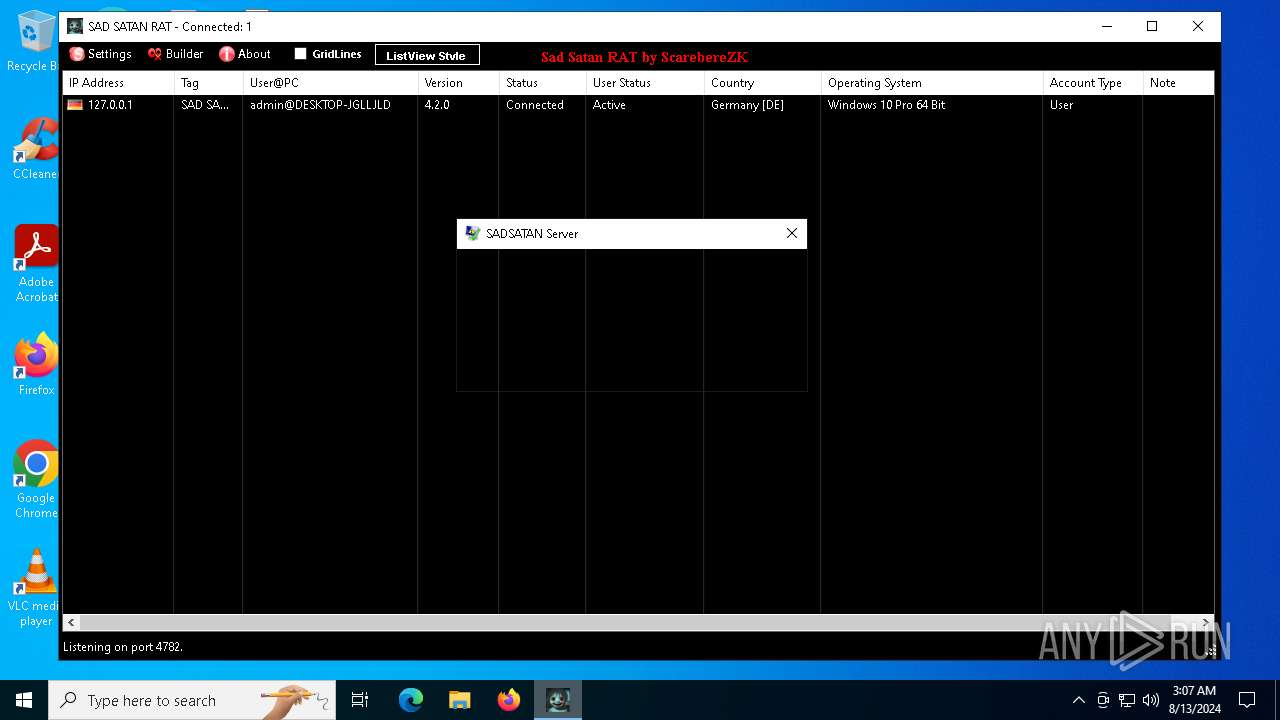Click the Germany [DE] country cell

747,105
